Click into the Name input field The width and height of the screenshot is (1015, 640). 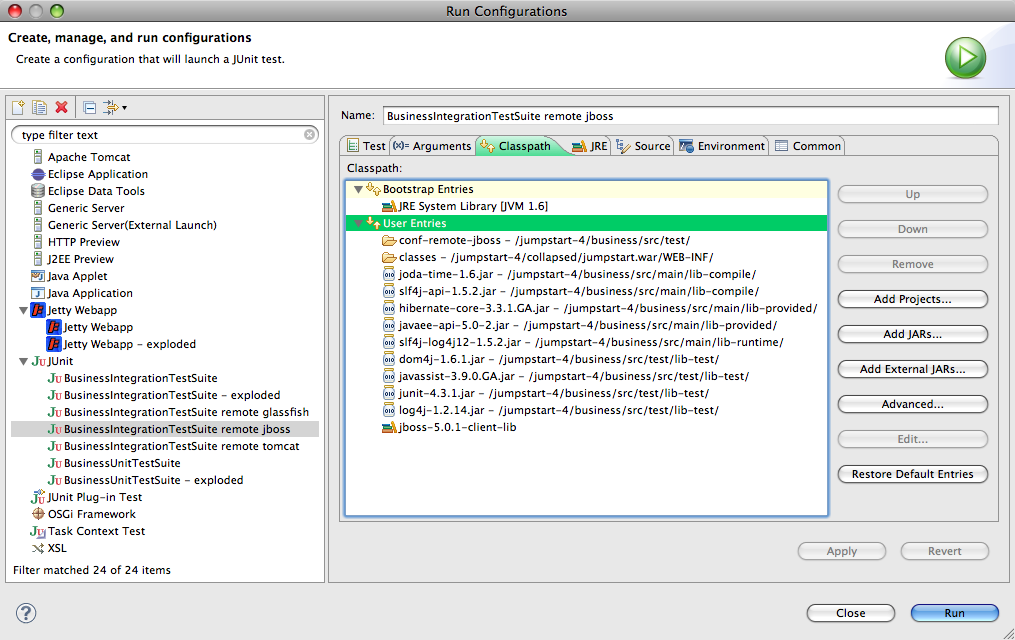(x=690, y=116)
